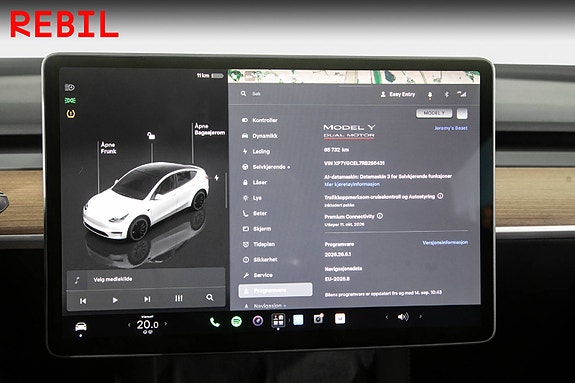Image resolution: width=575 pixels, height=383 pixels.
Task: Open the phone app in the dock
Action: click(x=215, y=322)
